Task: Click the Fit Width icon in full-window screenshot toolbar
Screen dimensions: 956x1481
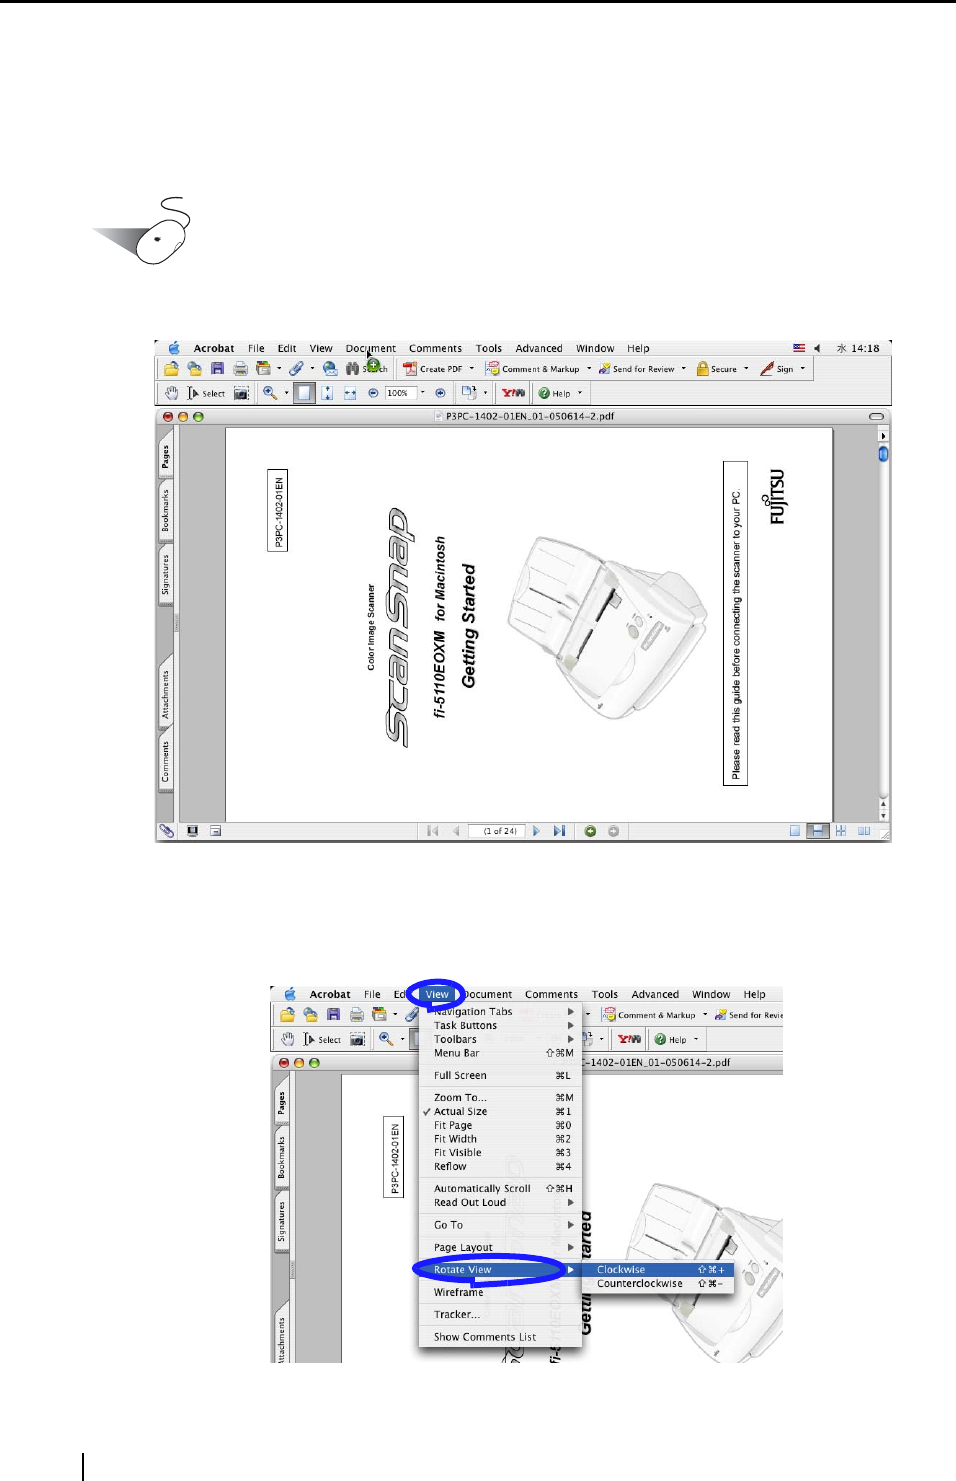Action: (x=350, y=393)
